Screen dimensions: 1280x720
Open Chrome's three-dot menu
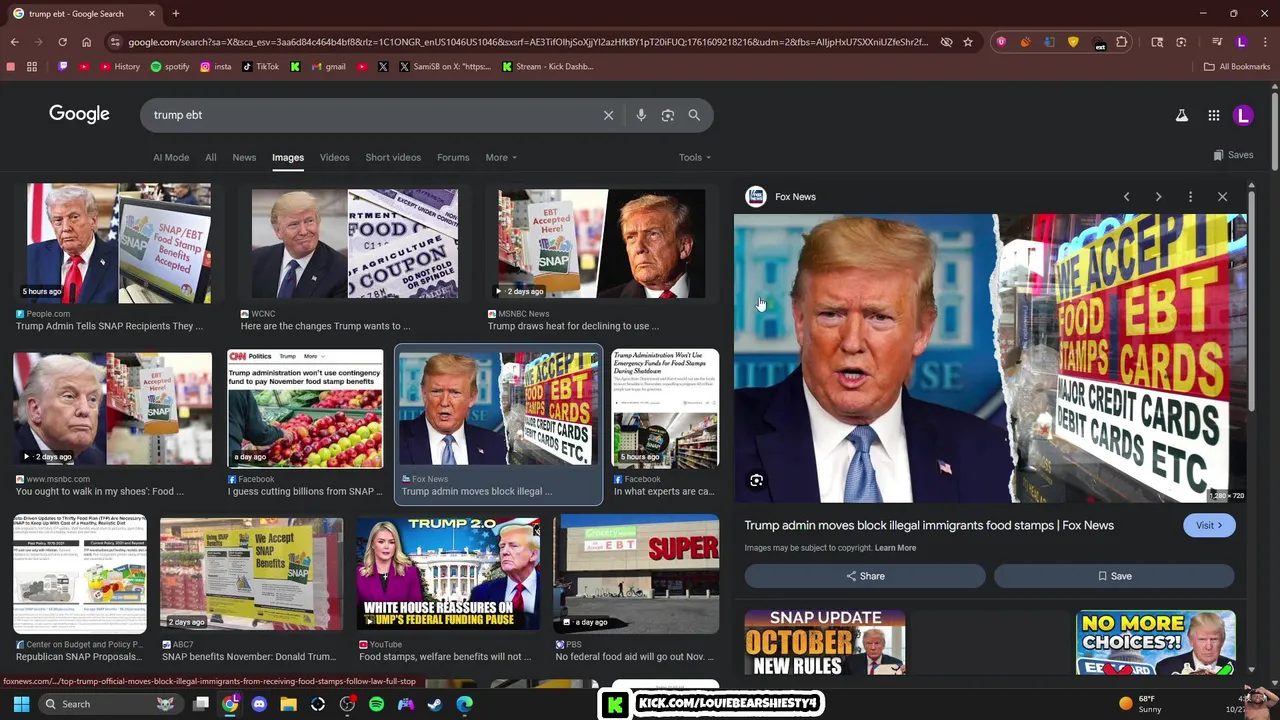1265,42
